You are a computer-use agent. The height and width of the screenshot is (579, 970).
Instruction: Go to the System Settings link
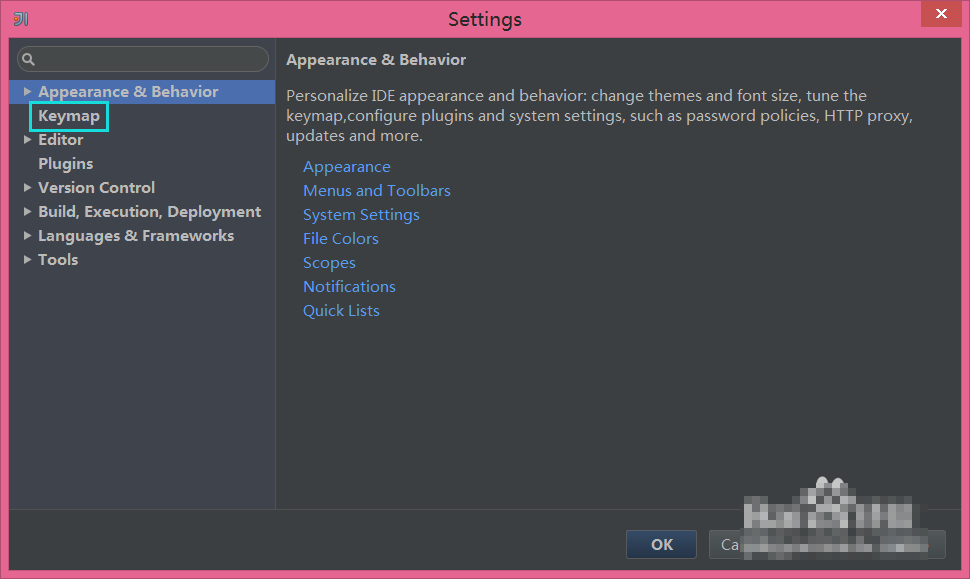click(x=361, y=215)
